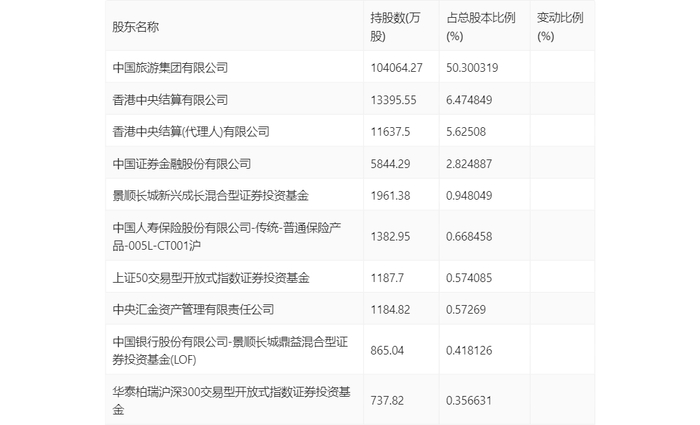Select the percentage 0.948049
Viewport: 700px width, 425px height.
tap(469, 196)
